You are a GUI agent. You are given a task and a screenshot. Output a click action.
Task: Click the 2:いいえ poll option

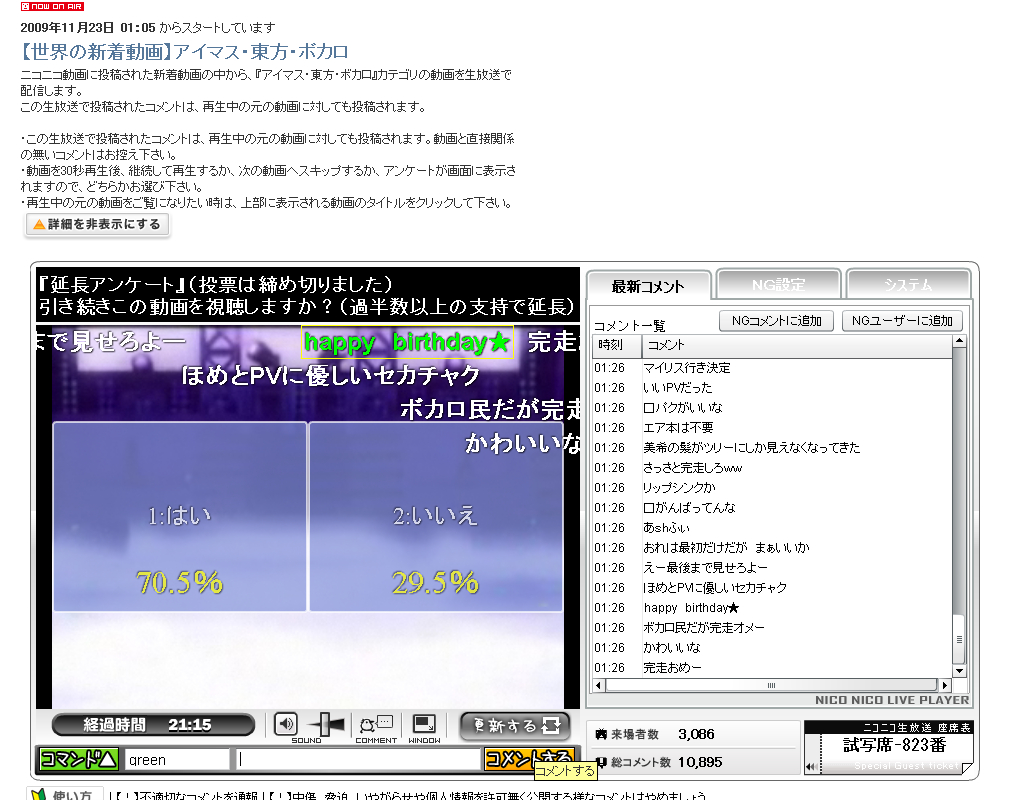tap(436, 516)
